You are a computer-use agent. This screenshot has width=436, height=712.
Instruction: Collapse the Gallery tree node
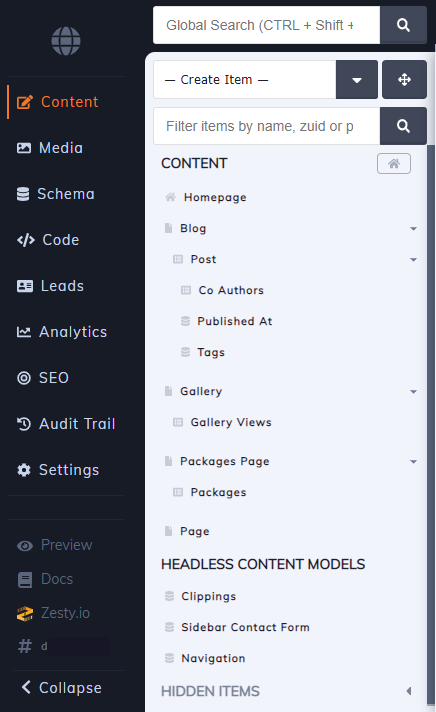(x=413, y=391)
